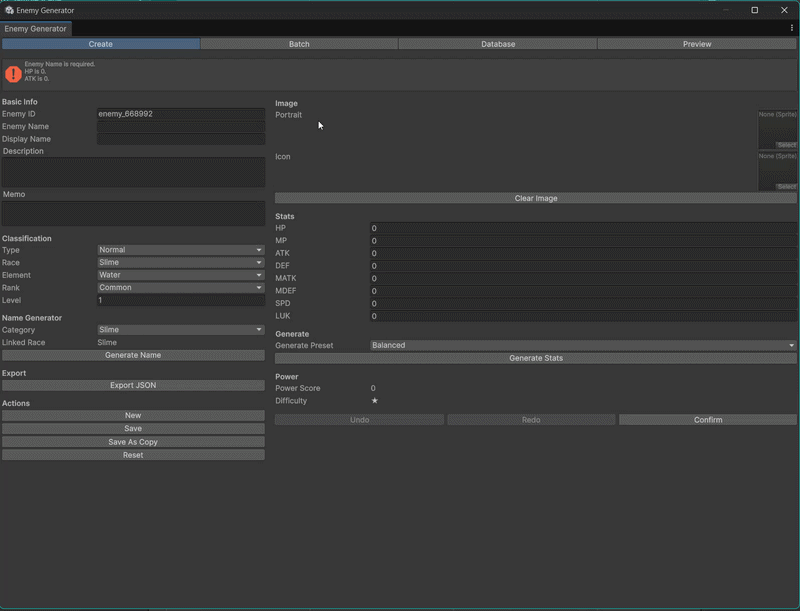This screenshot has height=611, width=800.
Task: Click the Icon sprite Select button
Action: 786,187
